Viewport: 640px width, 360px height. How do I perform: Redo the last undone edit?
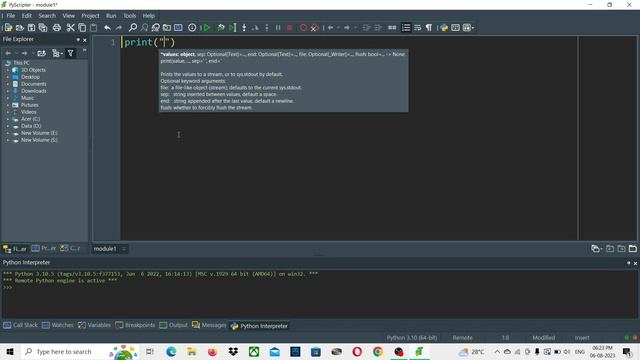tap(119, 28)
